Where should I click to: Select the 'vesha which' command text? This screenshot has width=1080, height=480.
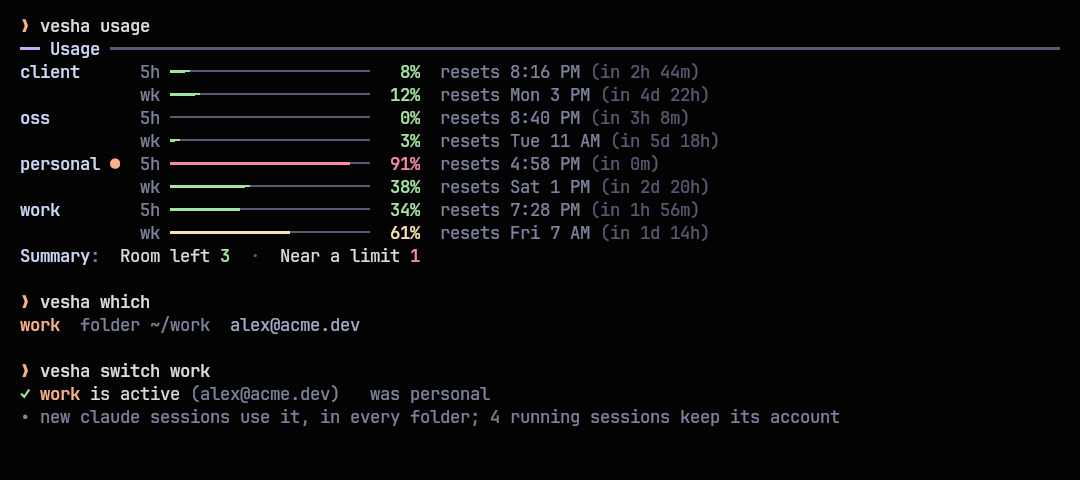[95, 302]
